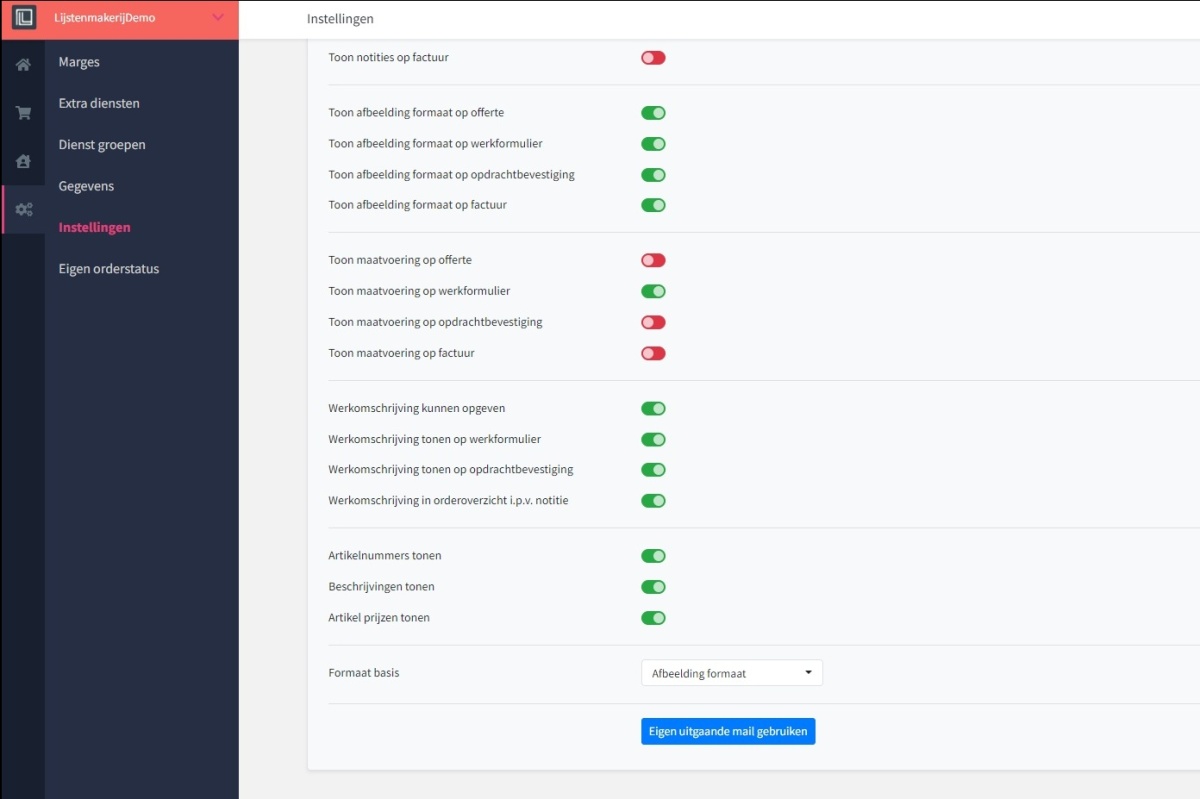Go to Marges menu item
Screen dimensions: 1200x799
click(x=79, y=62)
